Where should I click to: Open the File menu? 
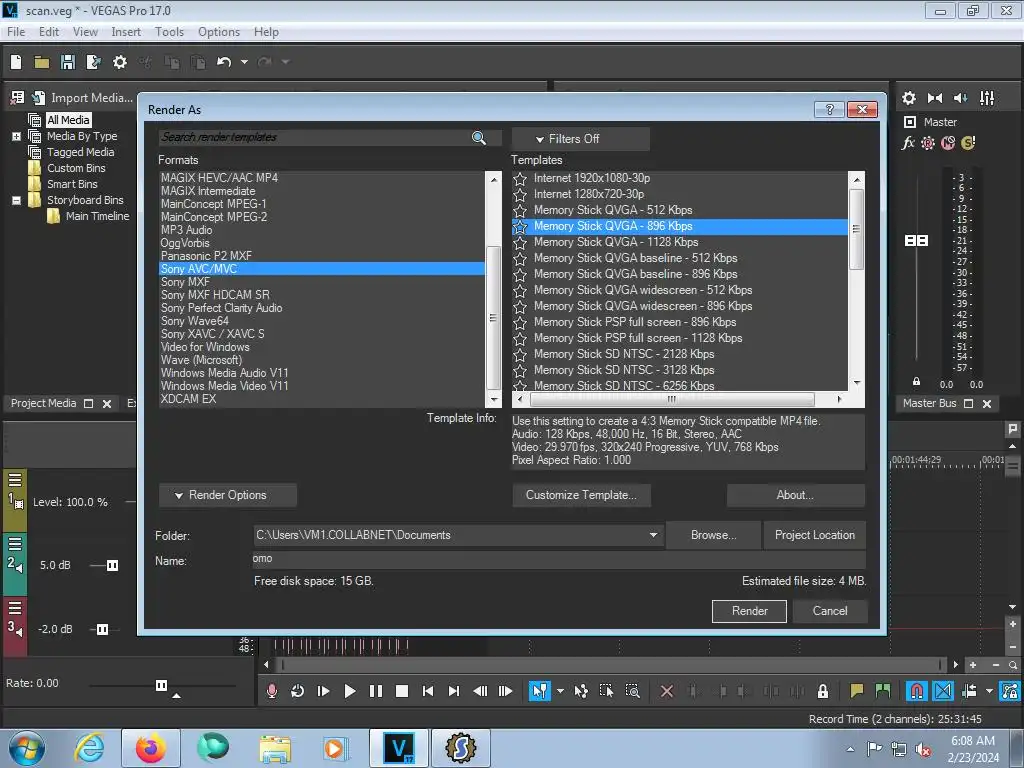pos(16,31)
